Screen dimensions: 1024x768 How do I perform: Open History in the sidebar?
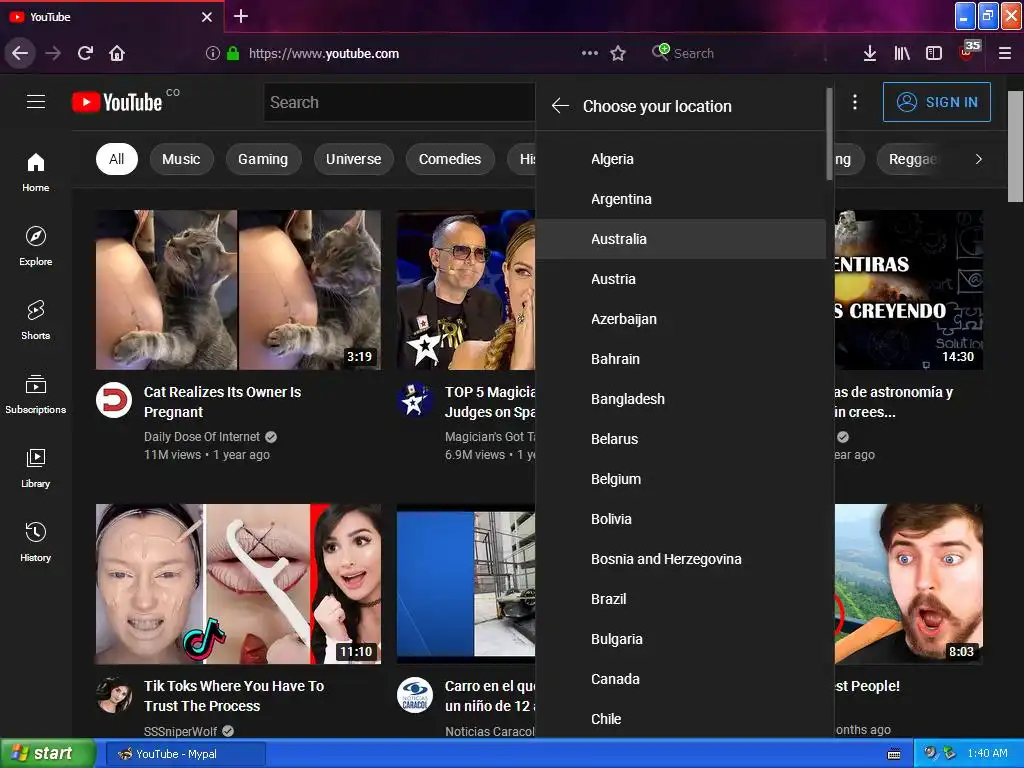click(36, 542)
